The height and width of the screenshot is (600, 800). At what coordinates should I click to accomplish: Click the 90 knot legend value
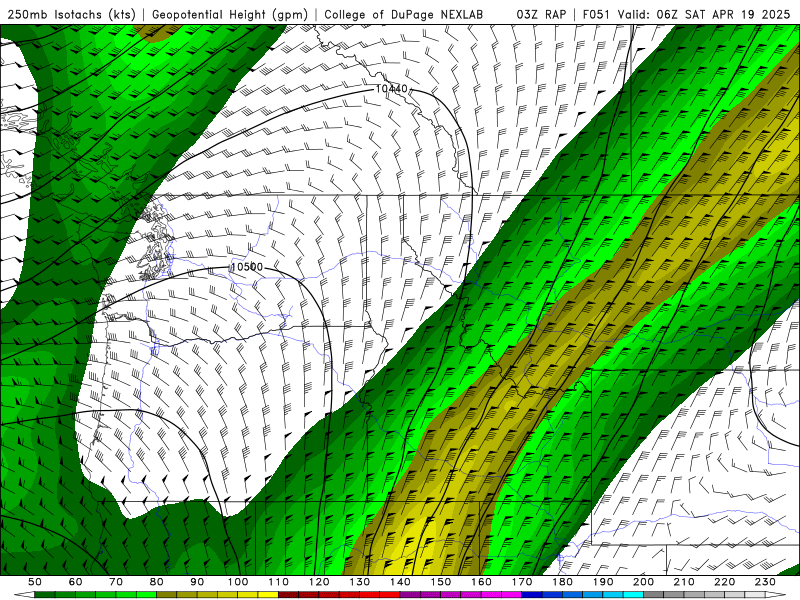197,582
